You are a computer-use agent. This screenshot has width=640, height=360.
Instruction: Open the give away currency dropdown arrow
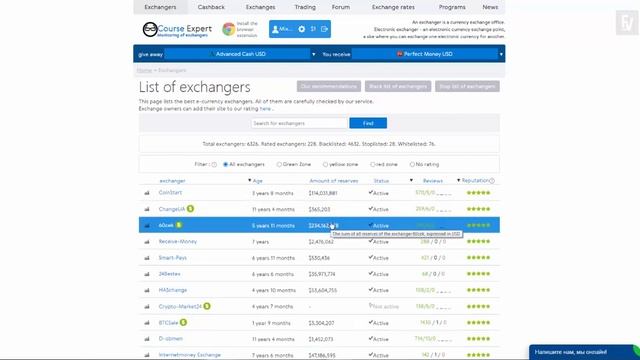(313, 54)
